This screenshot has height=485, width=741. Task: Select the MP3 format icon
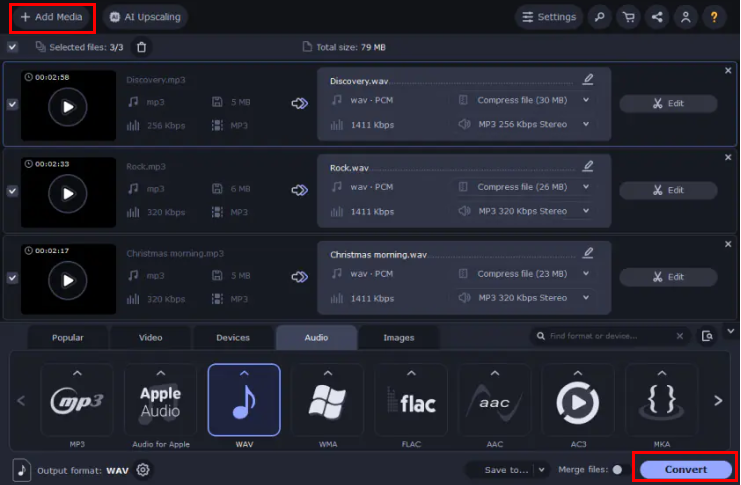[x=77, y=400]
